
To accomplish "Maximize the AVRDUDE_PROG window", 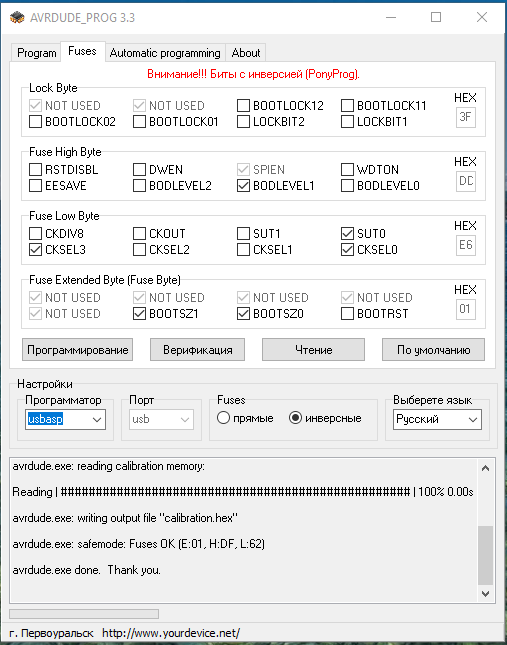I will [436, 17].
